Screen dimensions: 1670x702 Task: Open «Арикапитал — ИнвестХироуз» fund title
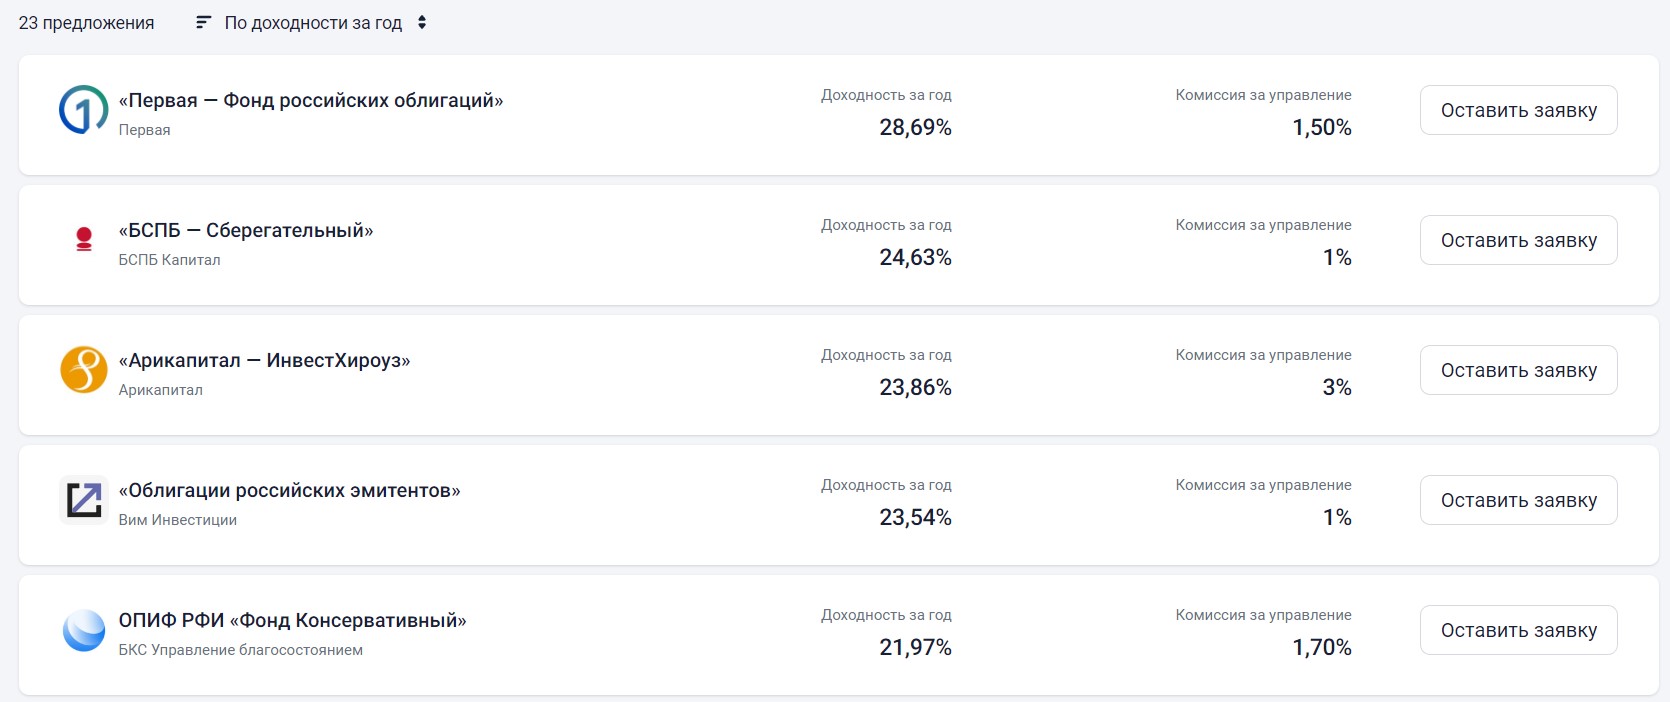click(264, 360)
